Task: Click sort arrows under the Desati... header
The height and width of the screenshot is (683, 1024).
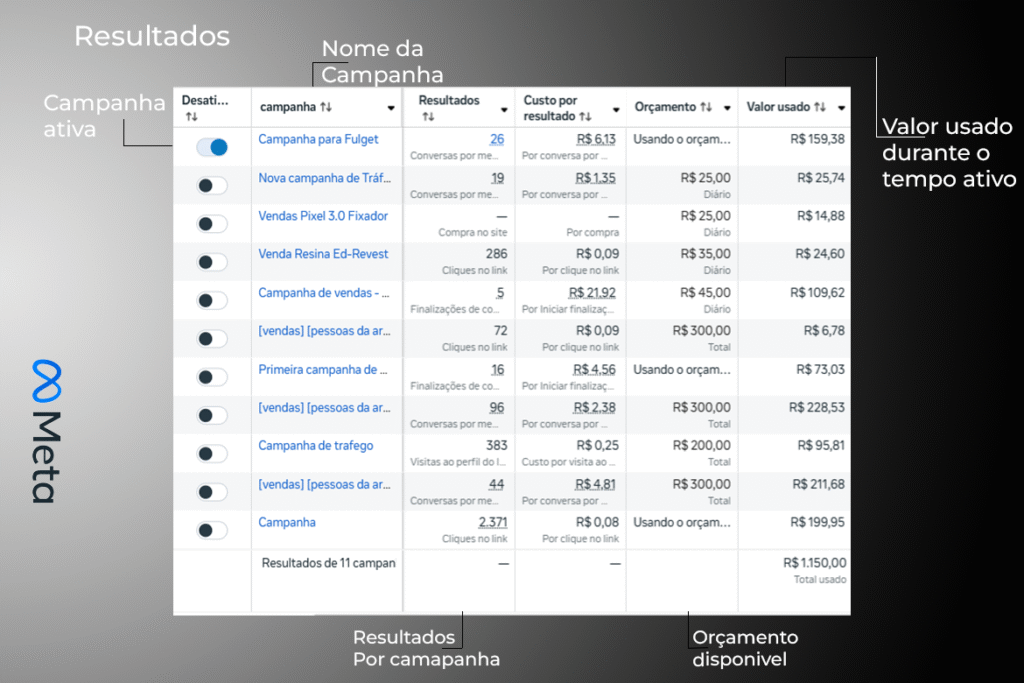Action: (192, 117)
